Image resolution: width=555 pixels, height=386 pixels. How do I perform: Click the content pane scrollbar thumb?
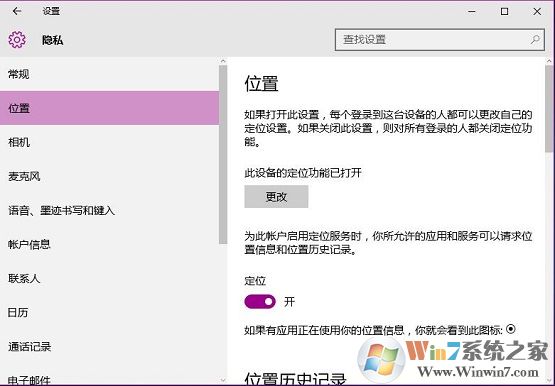(549, 108)
